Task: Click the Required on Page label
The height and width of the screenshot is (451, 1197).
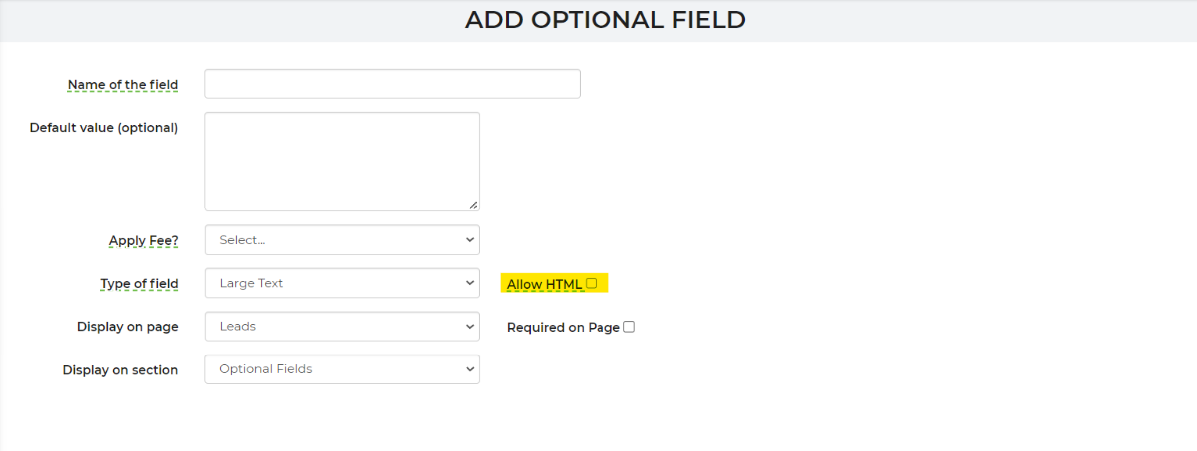Action: (563, 327)
